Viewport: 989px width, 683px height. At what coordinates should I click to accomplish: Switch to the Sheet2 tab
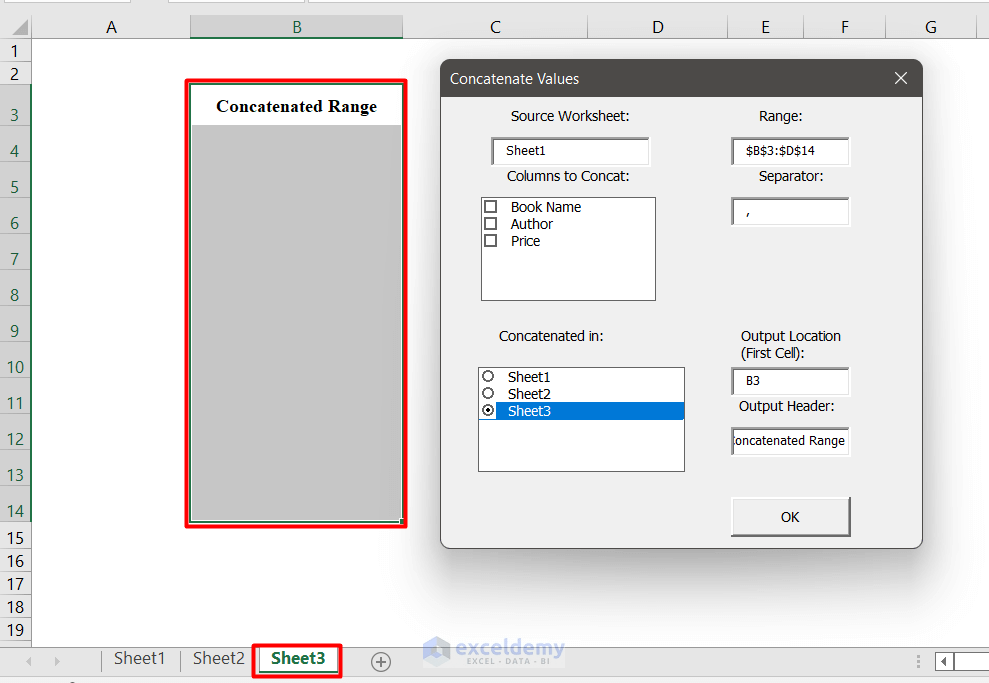217,658
